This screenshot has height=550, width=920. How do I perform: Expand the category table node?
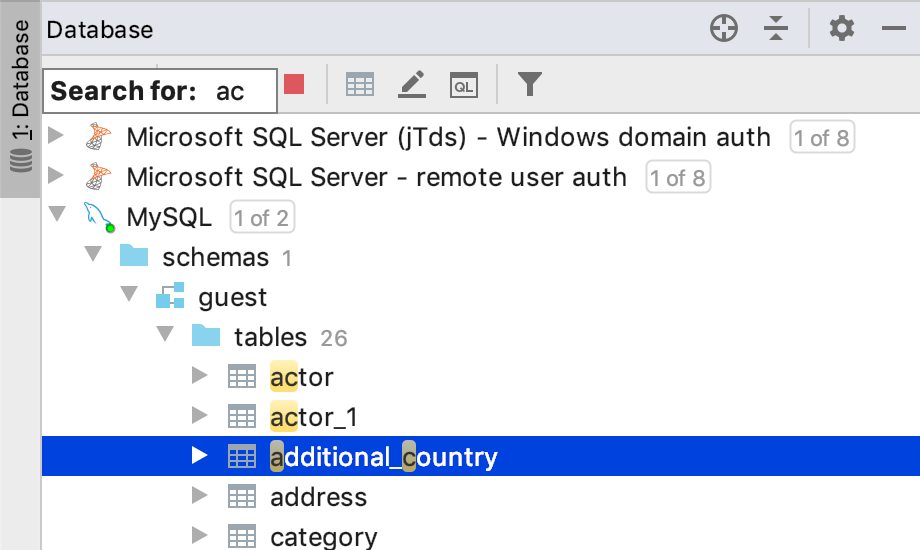pos(199,535)
